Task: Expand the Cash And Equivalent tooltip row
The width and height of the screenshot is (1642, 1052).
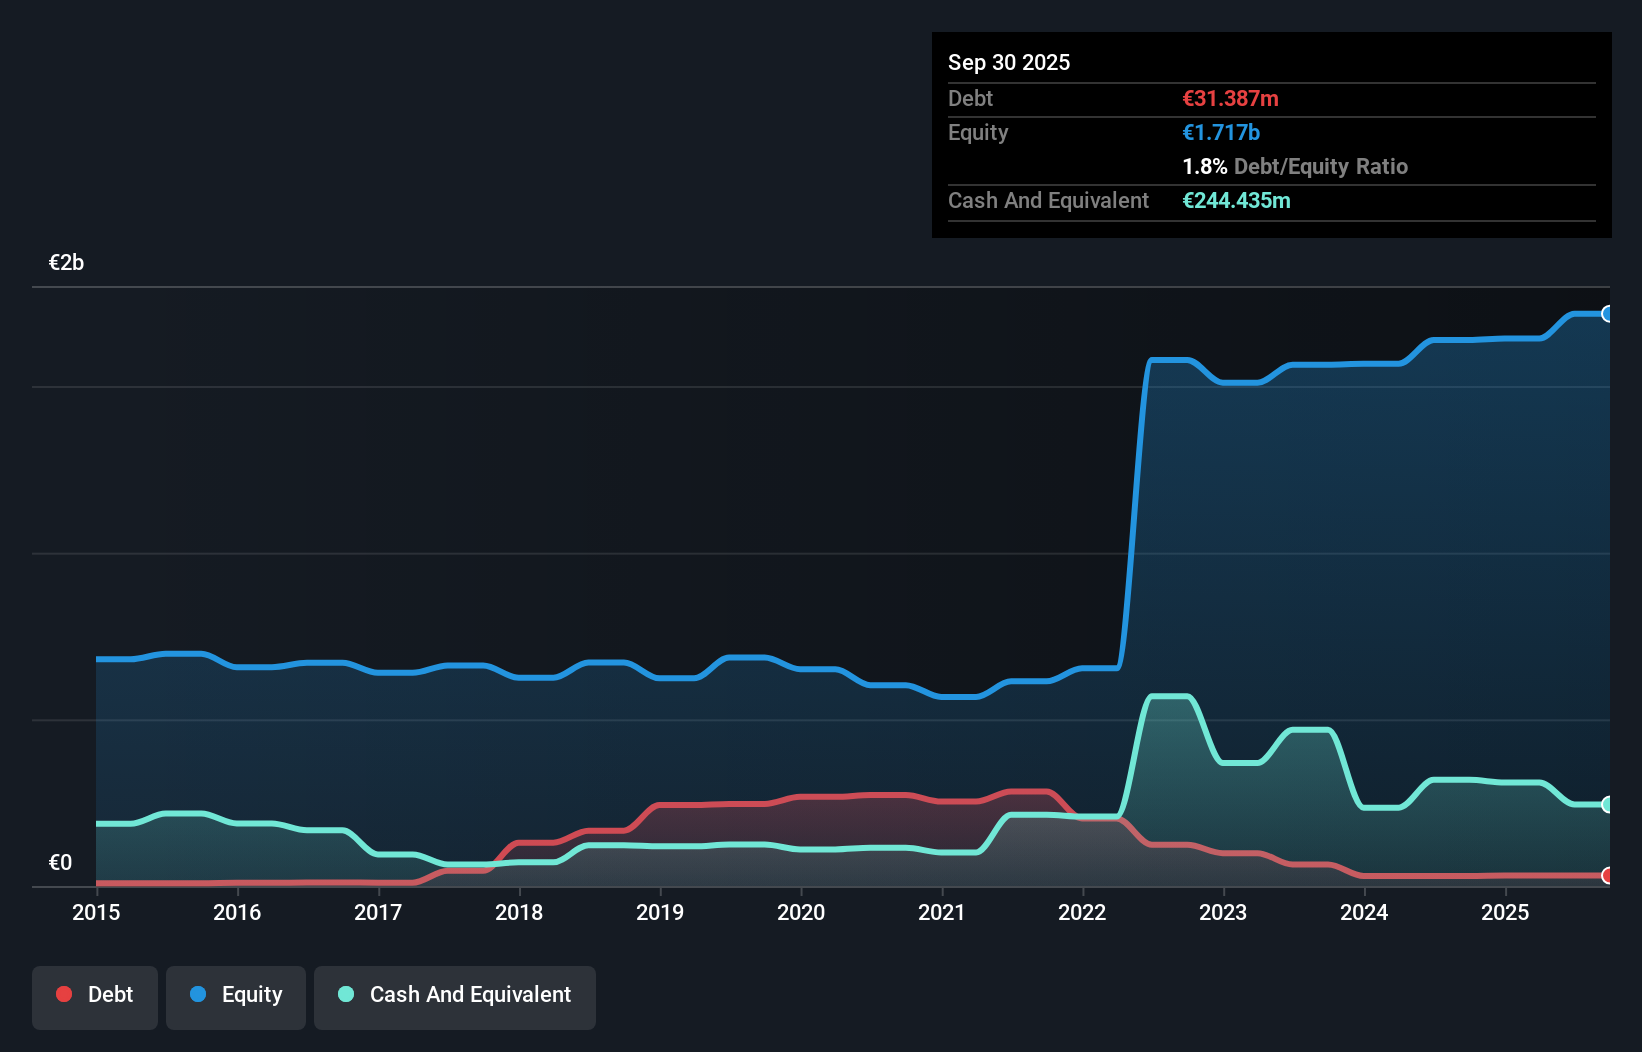Action: [1047, 200]
